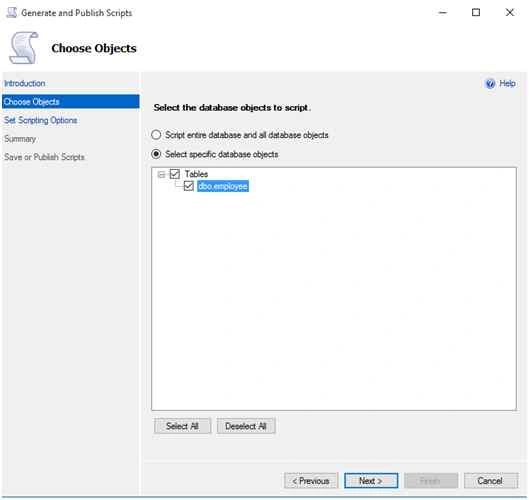Maximize the Generate and Publish Scripts window
Image resolution: width=529 pixels, height=500 pixels.
(x=476, y=12)
